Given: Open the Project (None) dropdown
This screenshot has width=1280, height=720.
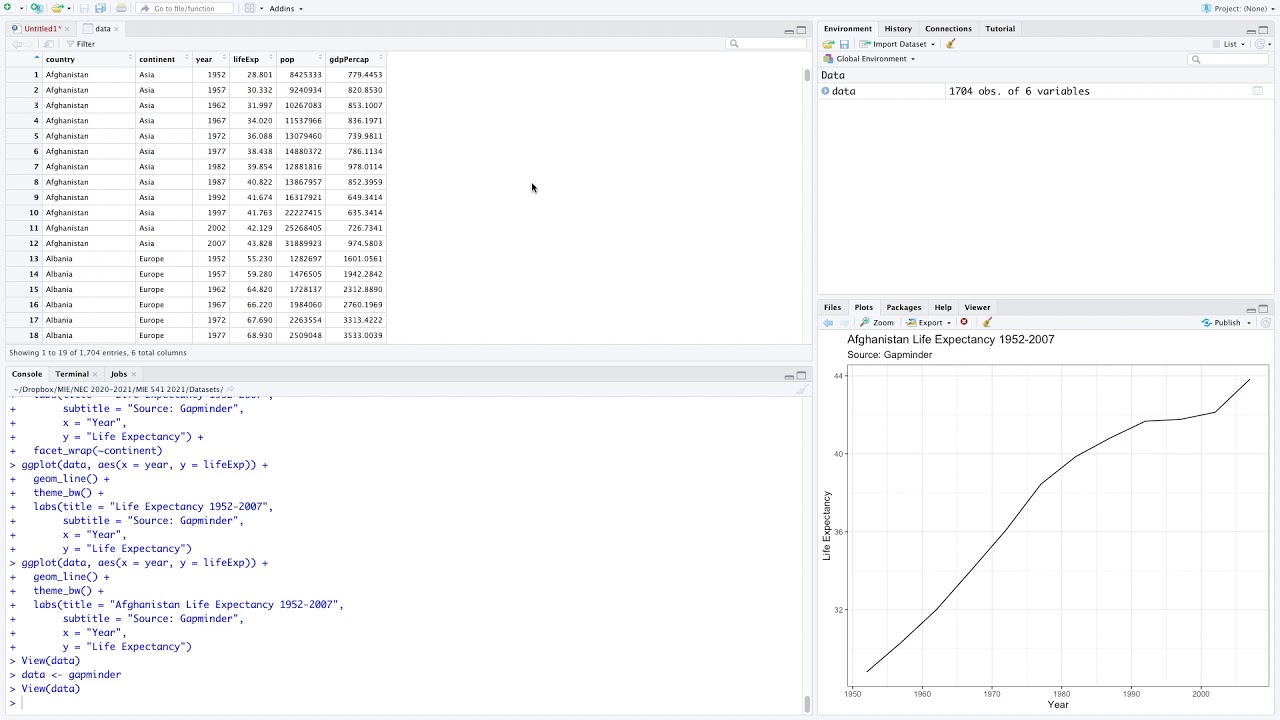Looking at the screenshot, I should click(x=1236, y=8).
